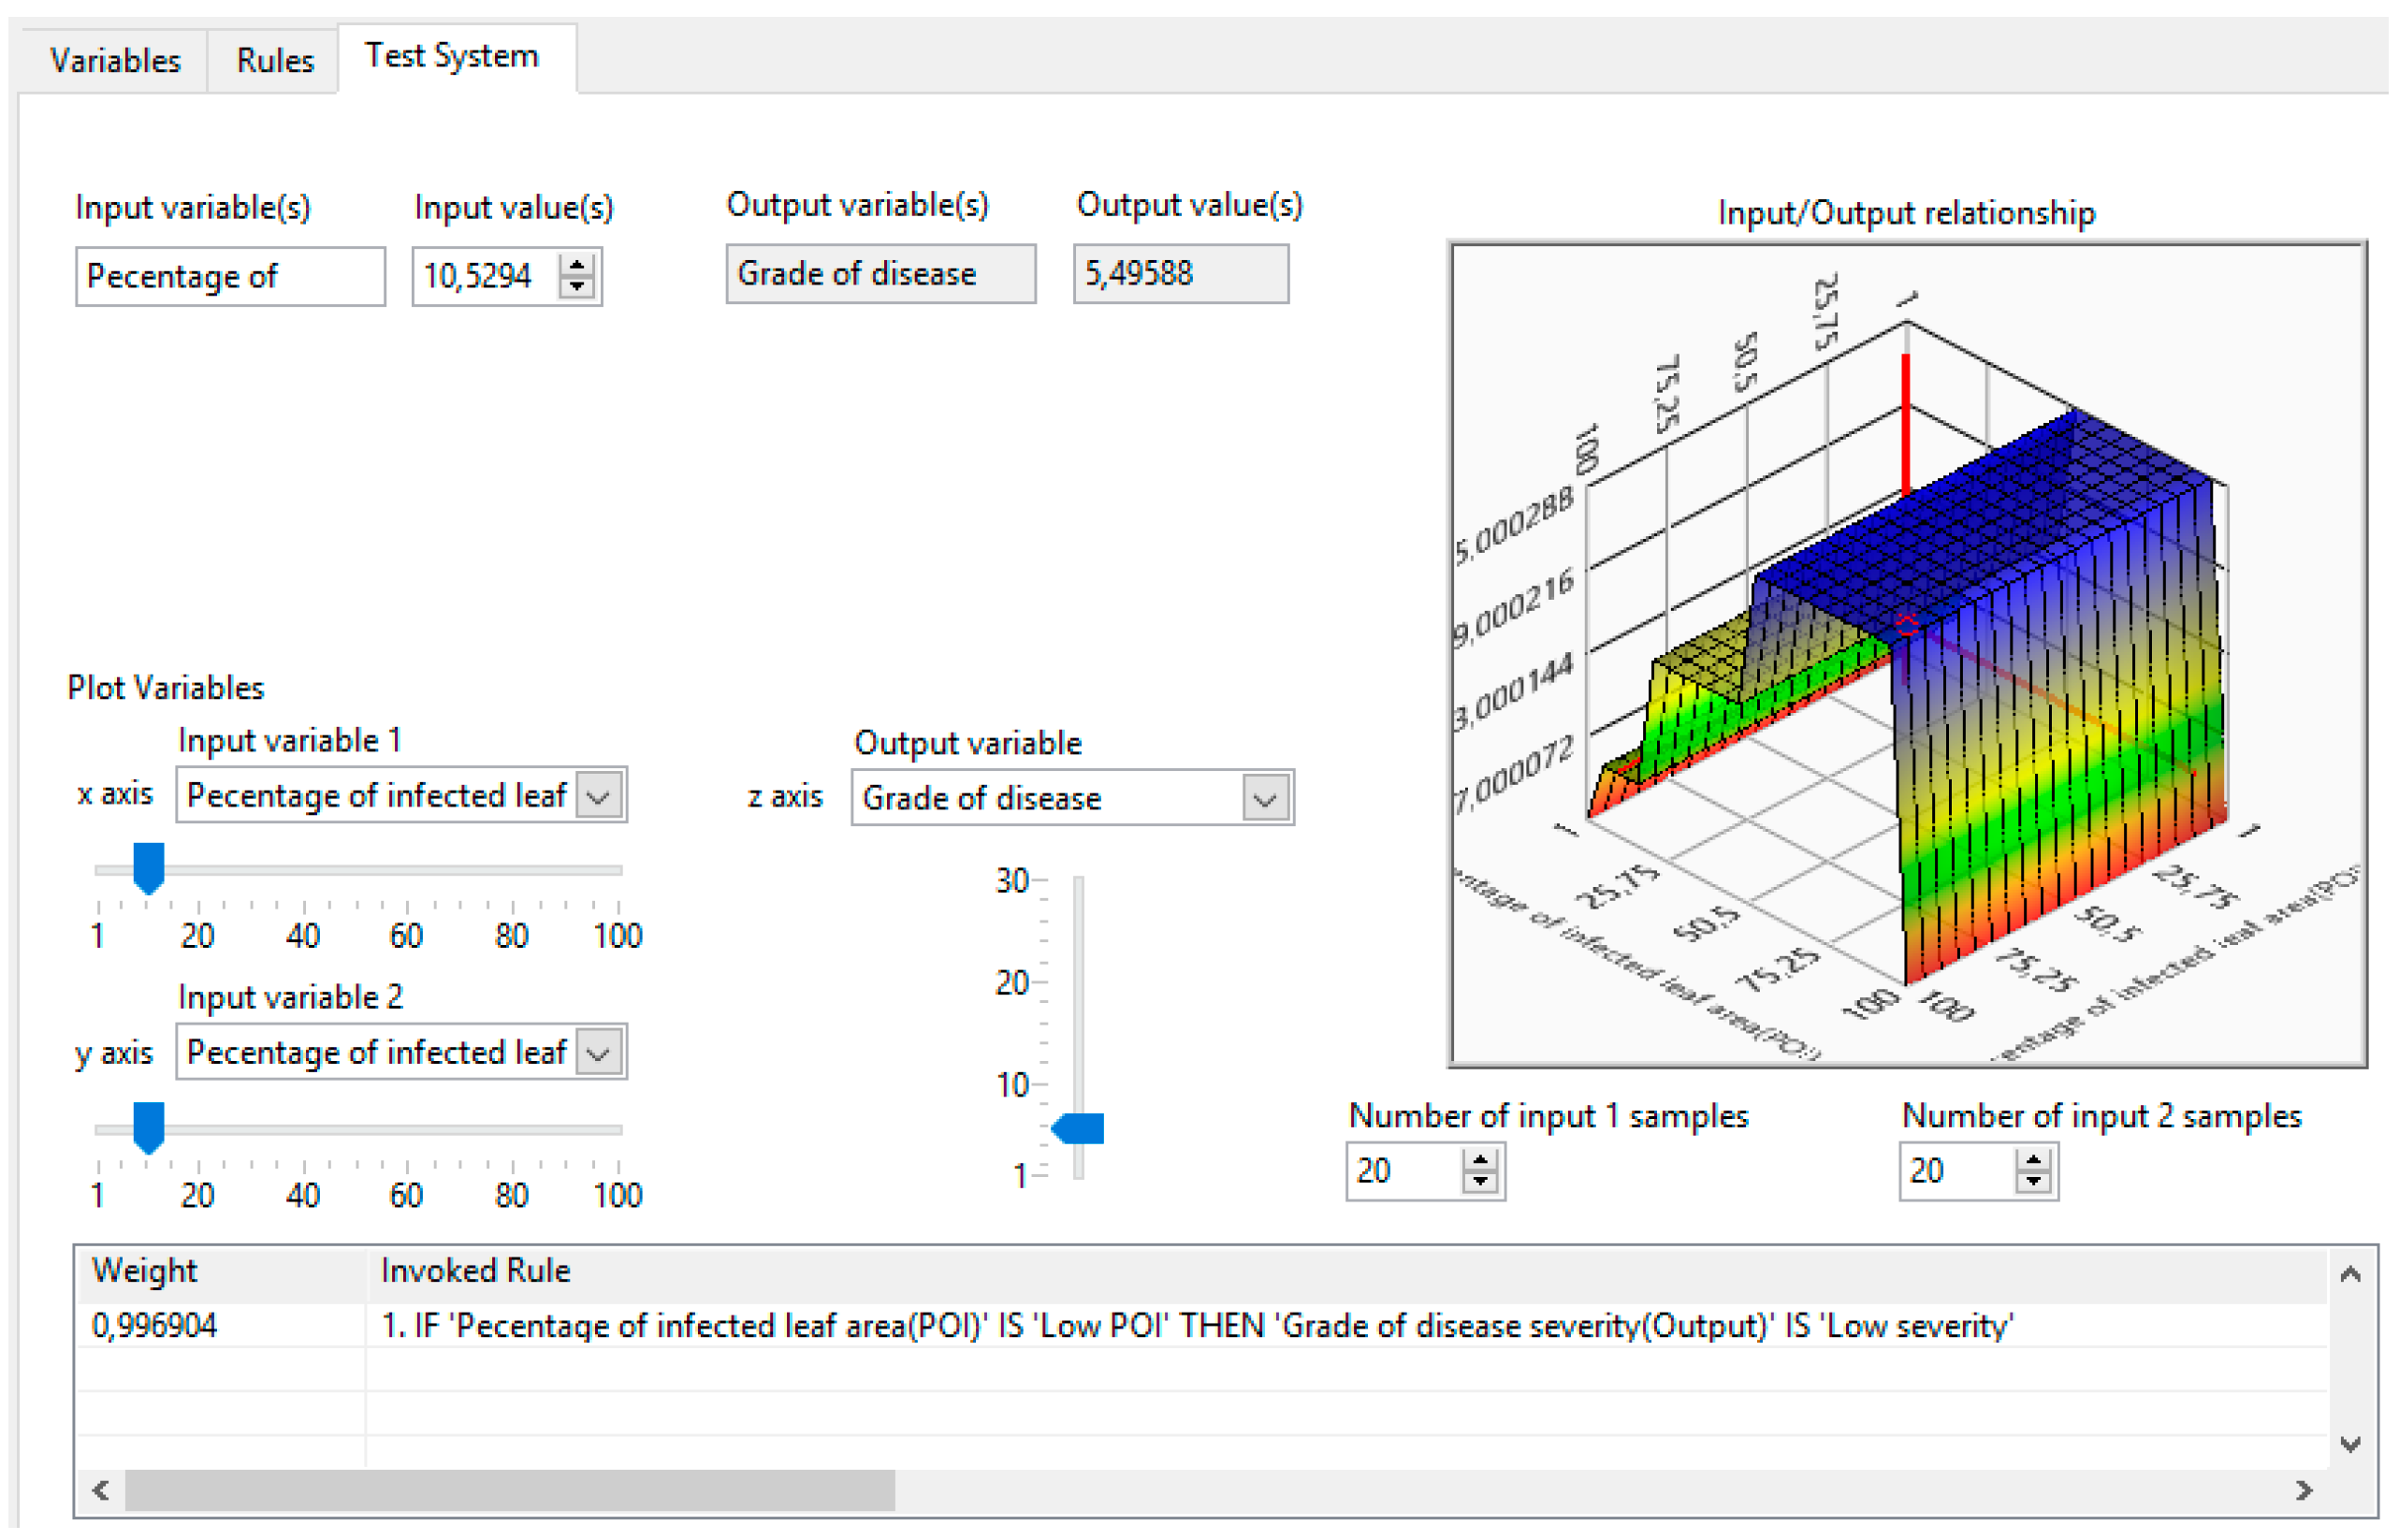Increase Number of input 2 samples
The height and width of the screenshot is (1540, 2399).
(x=2033, y=1161)
